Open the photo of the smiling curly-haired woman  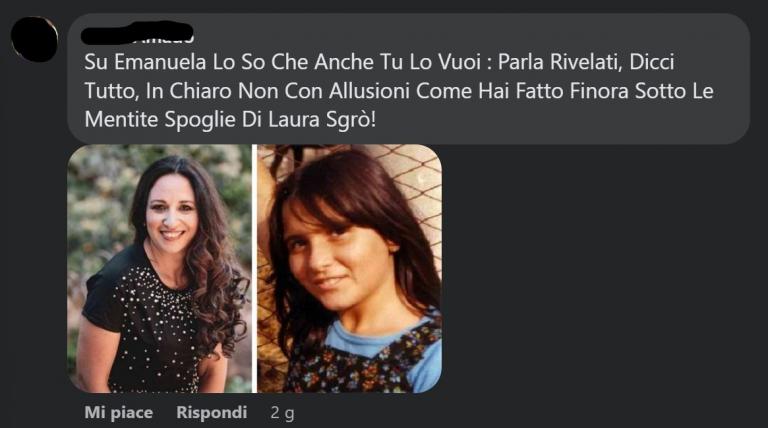[x=160, y=268]
